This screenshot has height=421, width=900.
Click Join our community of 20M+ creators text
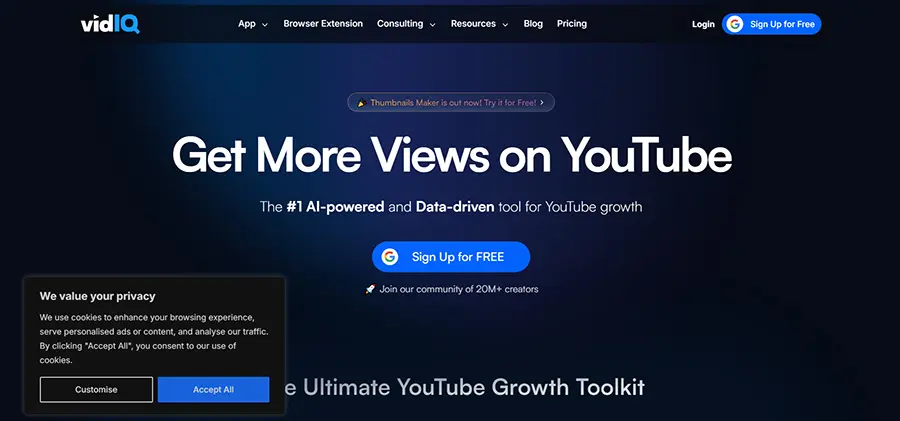click(x=459, y=289)
